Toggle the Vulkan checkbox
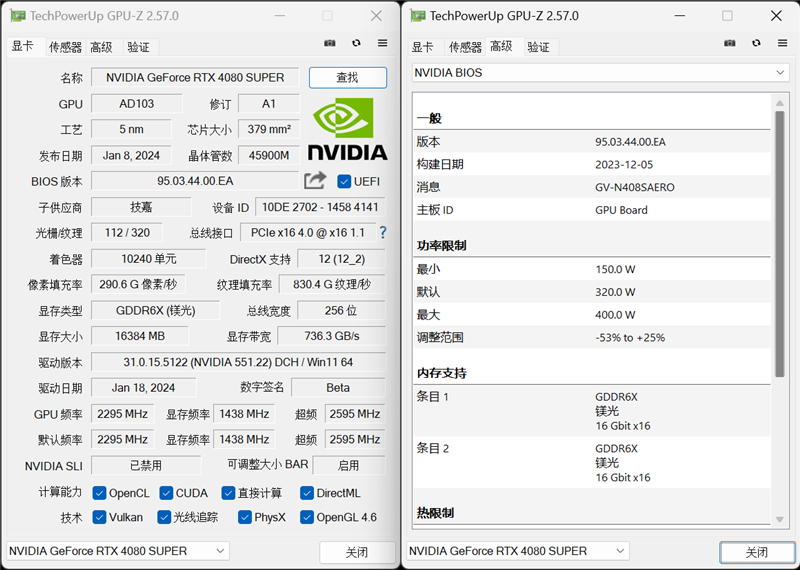This screenshot has height=570, width=800. point(99,517)
